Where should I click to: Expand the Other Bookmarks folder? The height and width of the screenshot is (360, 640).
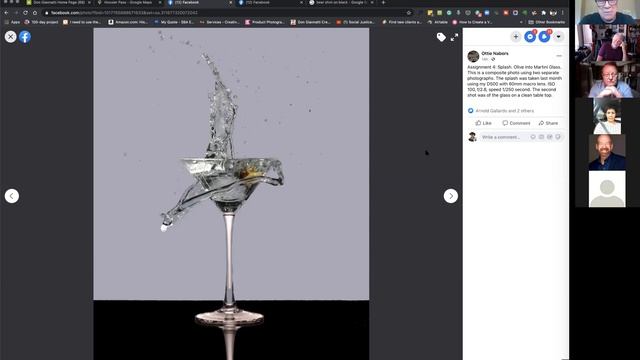coord(547,22)
